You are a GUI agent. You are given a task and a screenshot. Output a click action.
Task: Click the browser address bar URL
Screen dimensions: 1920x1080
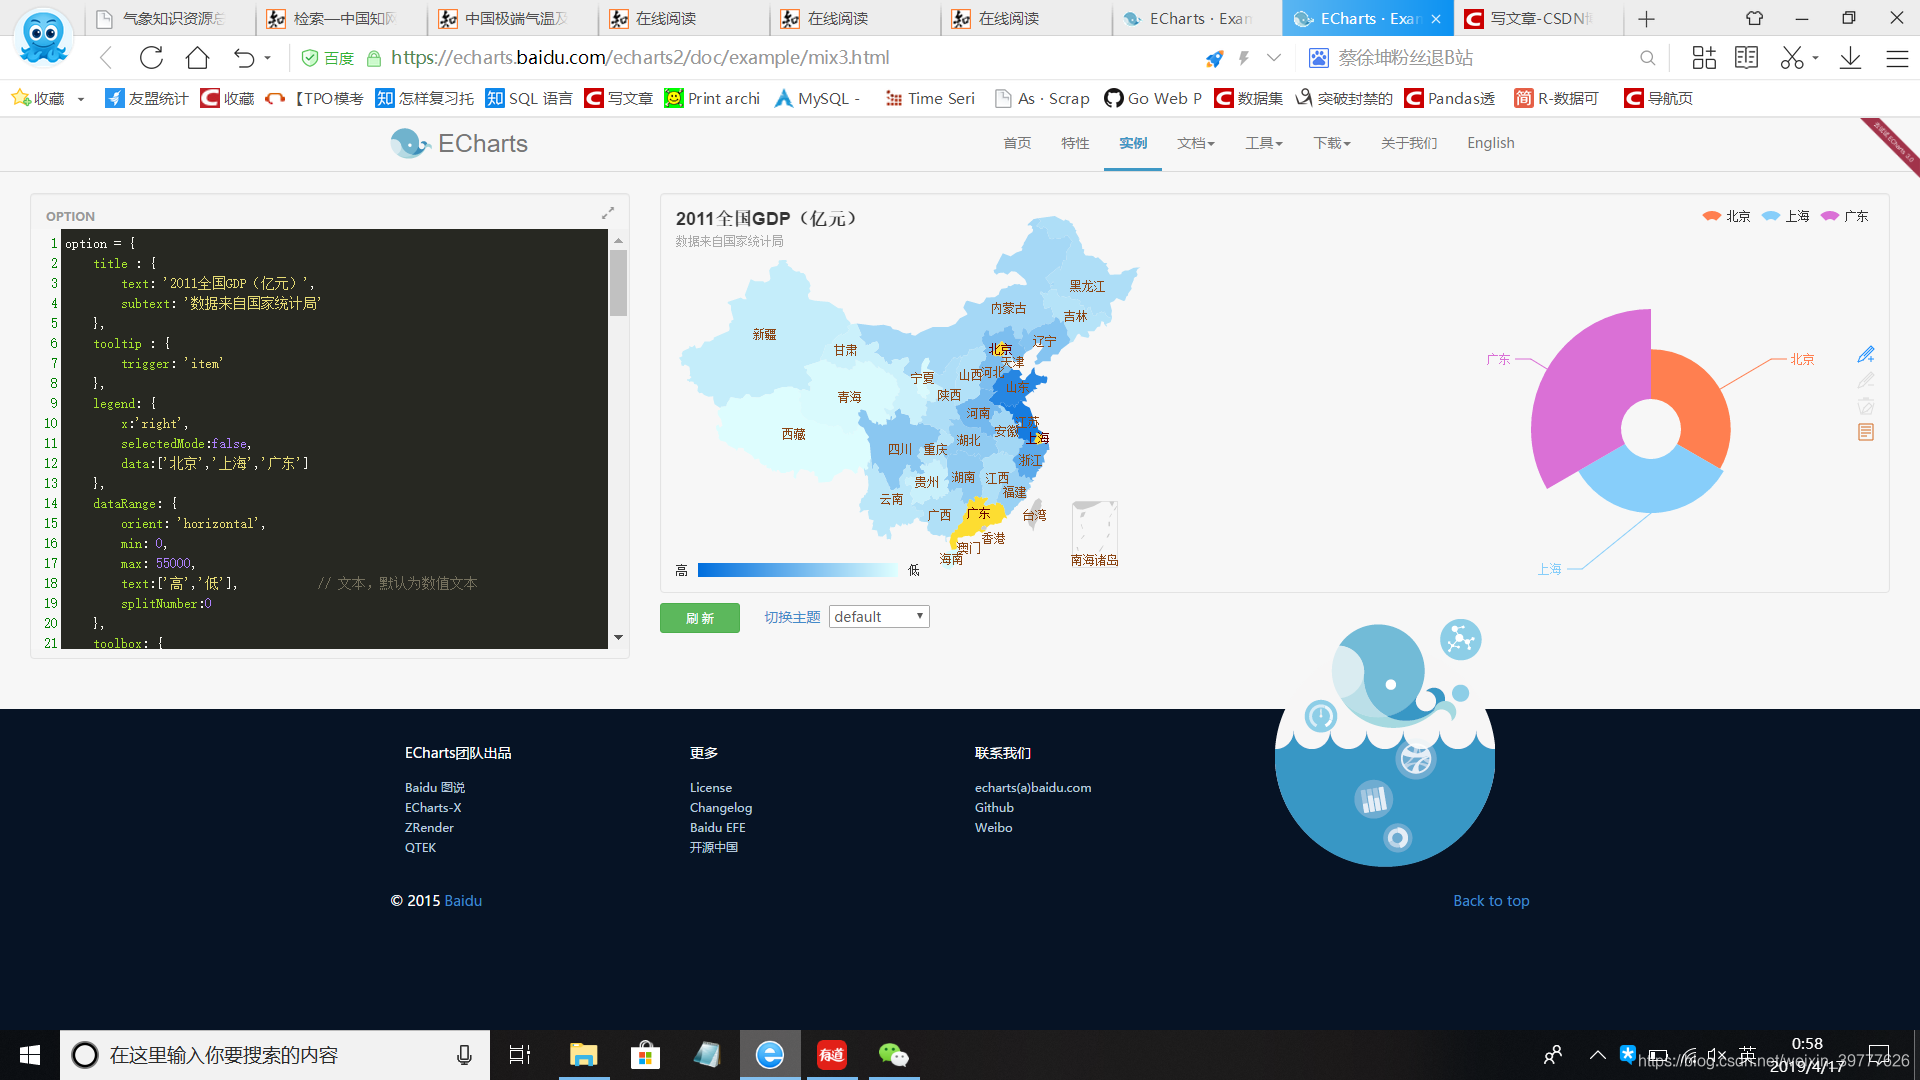click(x=640, y=58)
